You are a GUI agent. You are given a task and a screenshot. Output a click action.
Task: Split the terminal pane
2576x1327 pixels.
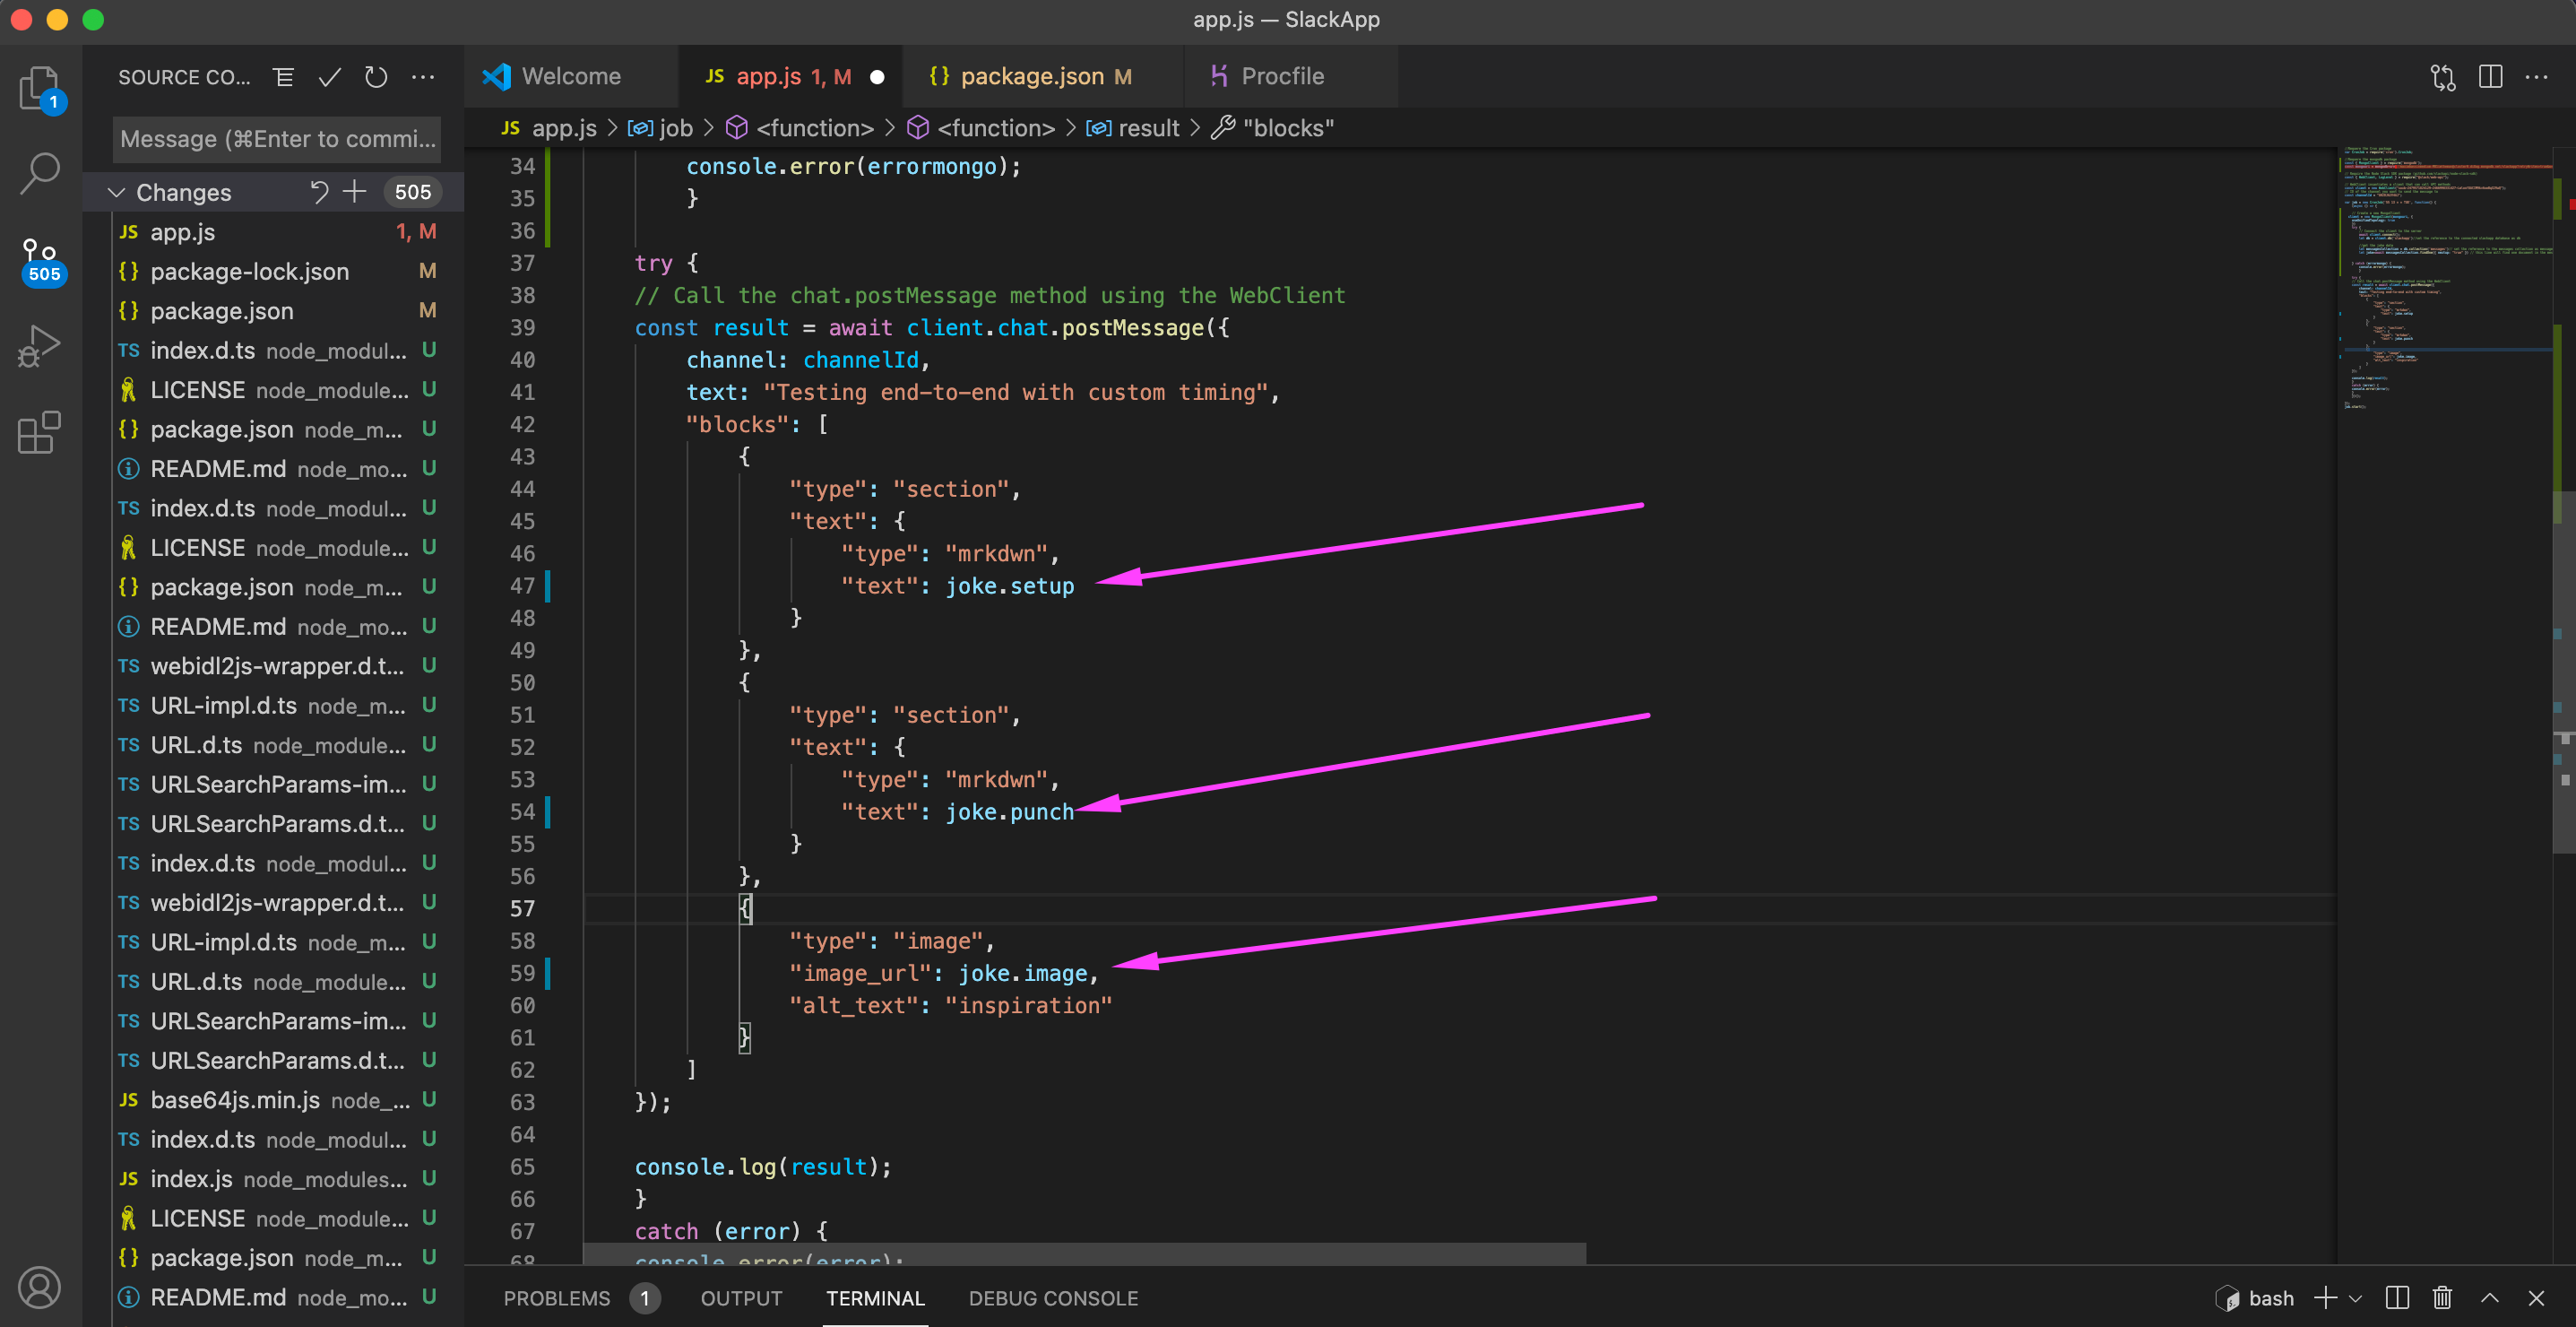(x=2396, y=1298)
